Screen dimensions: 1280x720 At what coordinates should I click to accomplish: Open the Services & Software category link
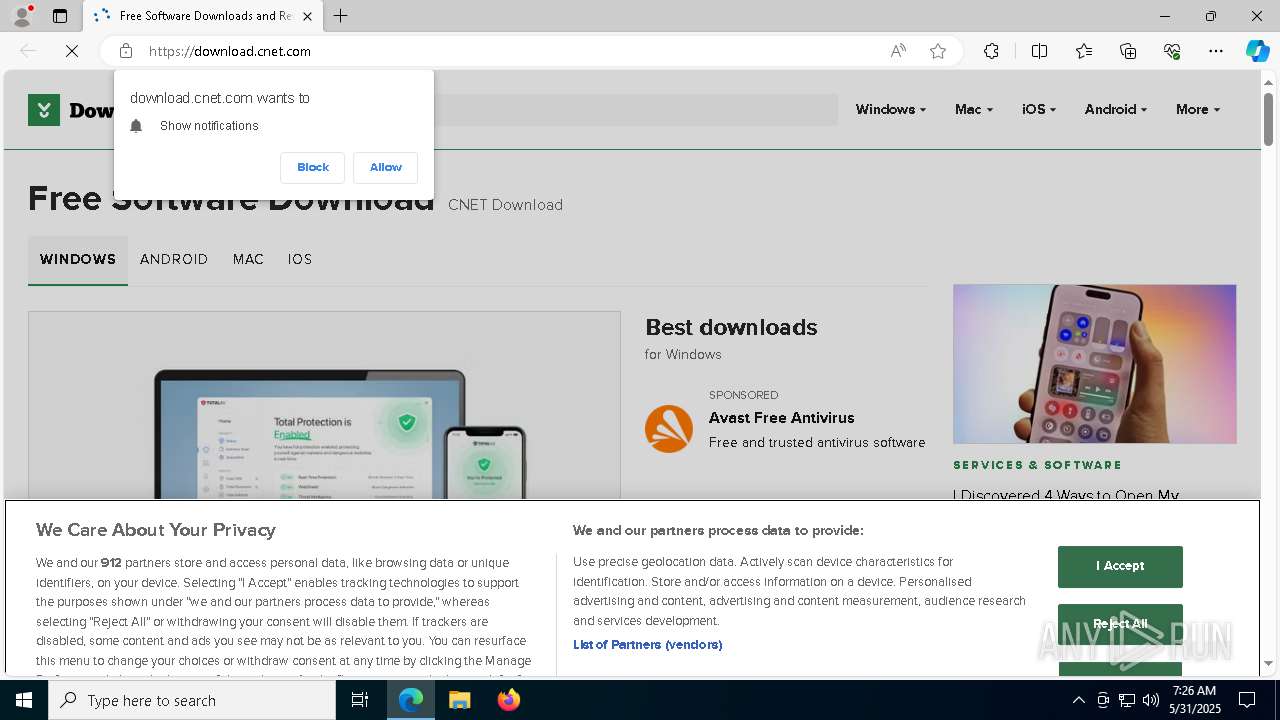click(1037, 465)
